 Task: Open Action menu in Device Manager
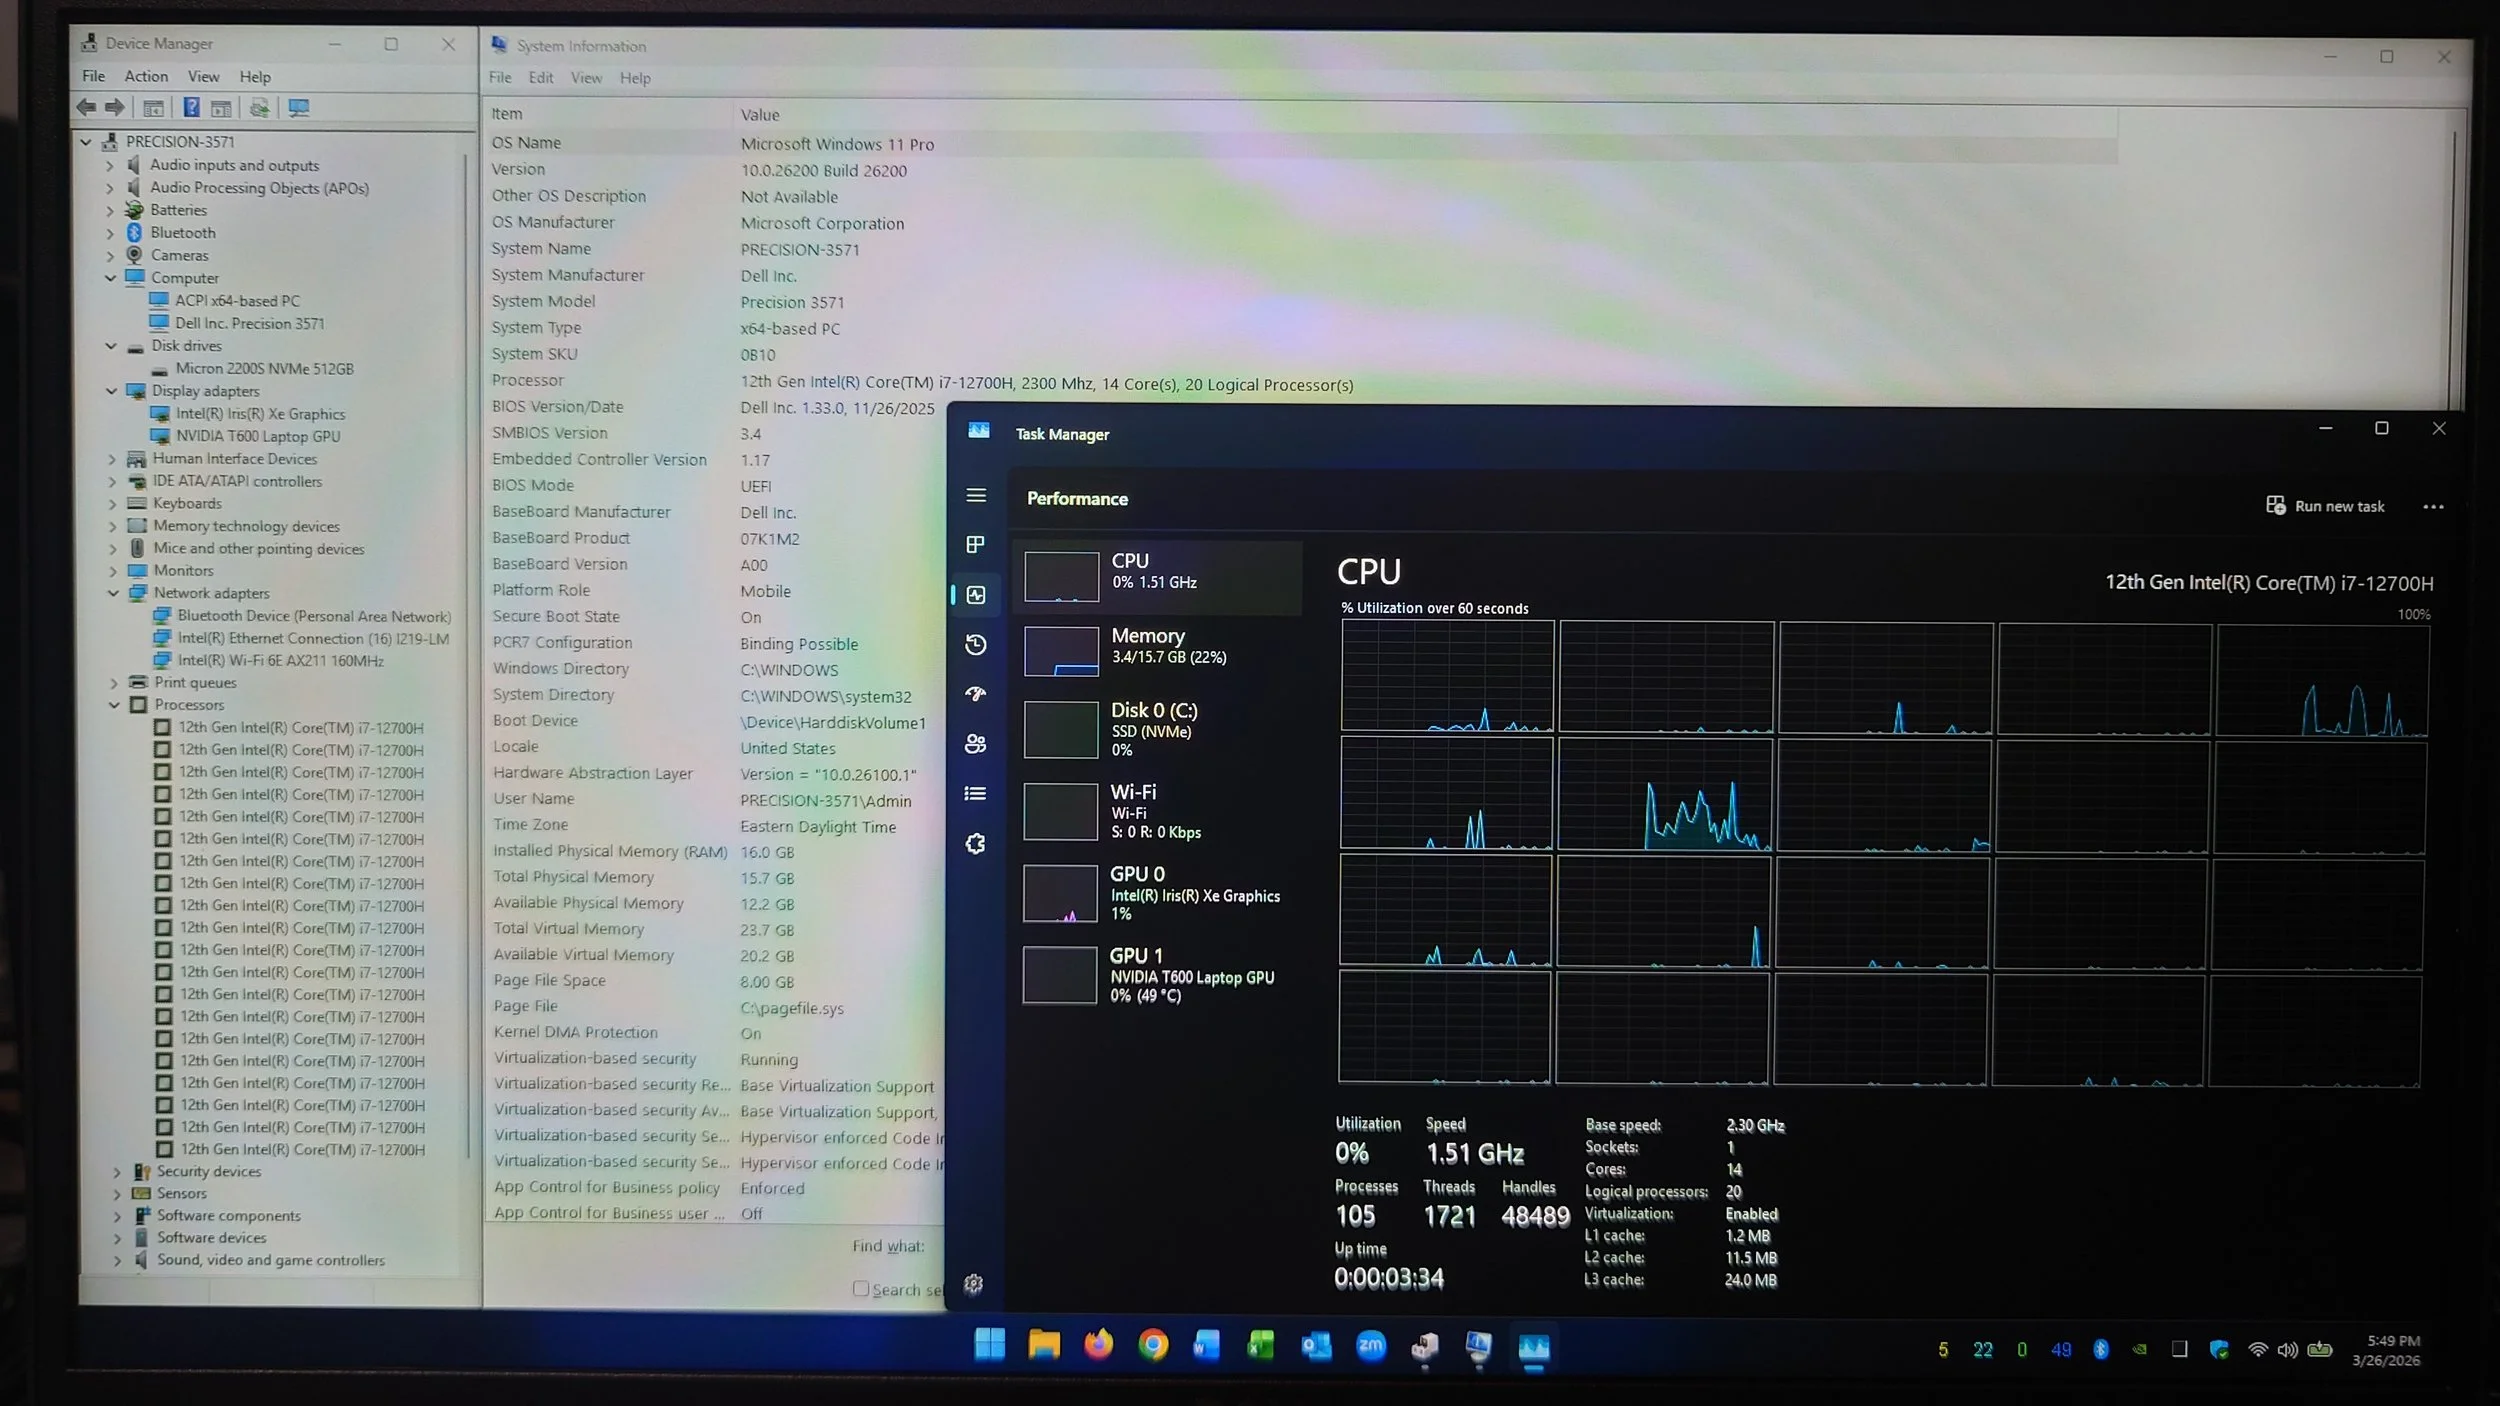[146, 76]
